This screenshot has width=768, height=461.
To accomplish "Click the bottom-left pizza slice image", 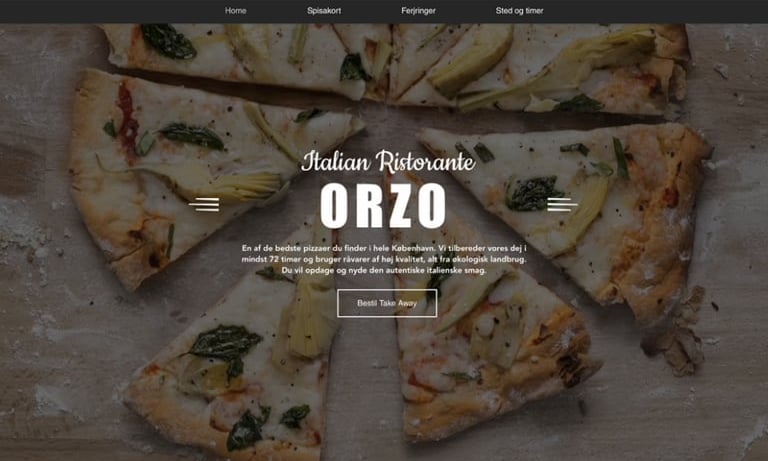I will coord(230,363).
